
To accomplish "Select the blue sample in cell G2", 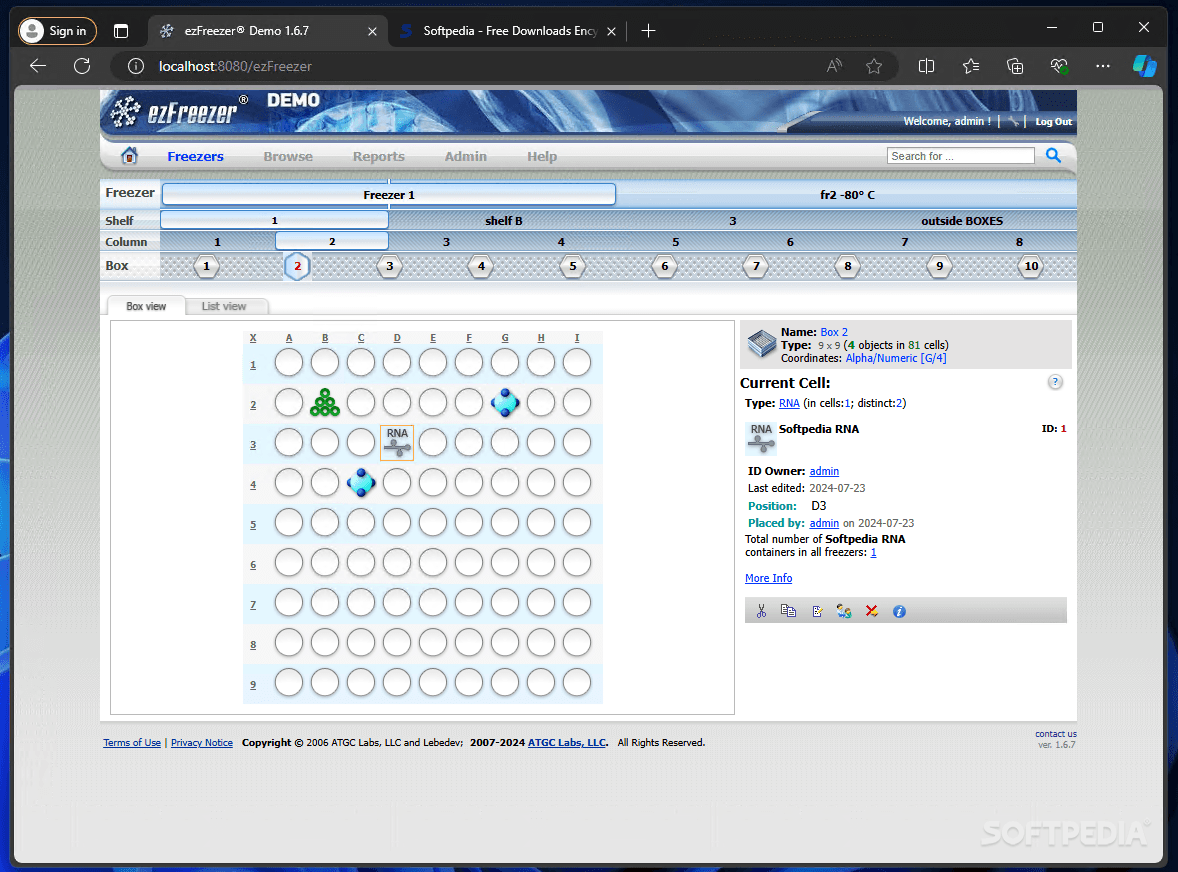I will click(505, 403).
